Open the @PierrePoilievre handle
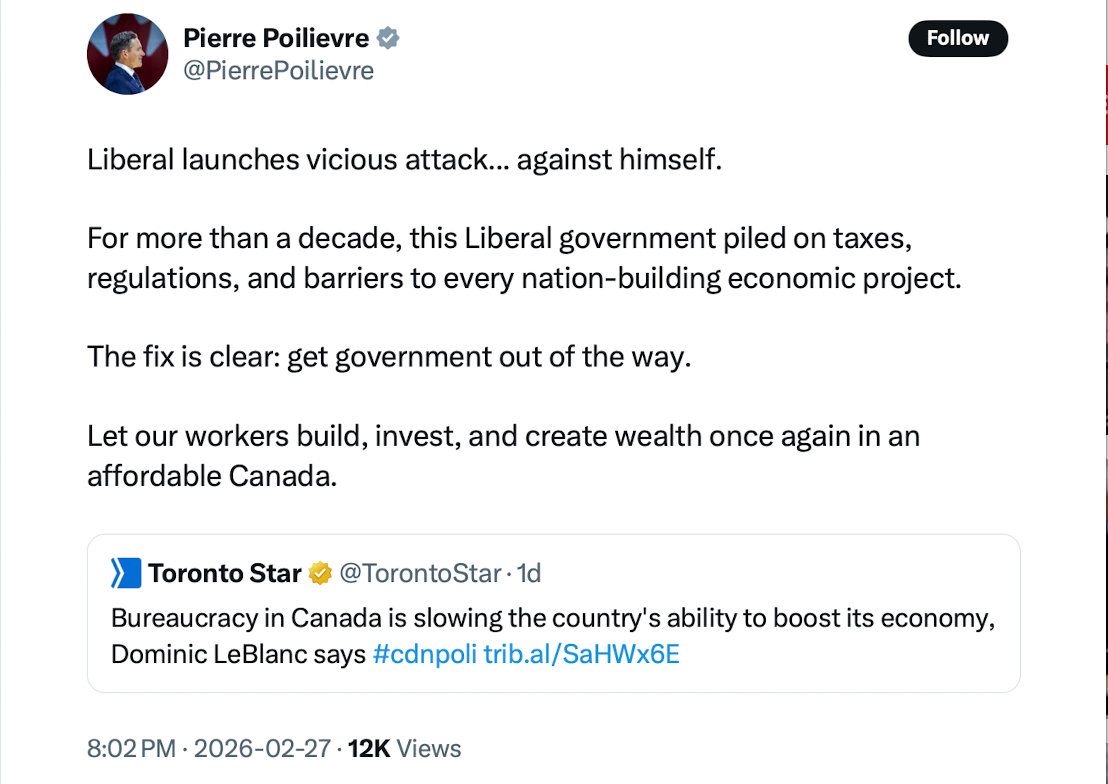1108x784 pixels. [278, 71]
